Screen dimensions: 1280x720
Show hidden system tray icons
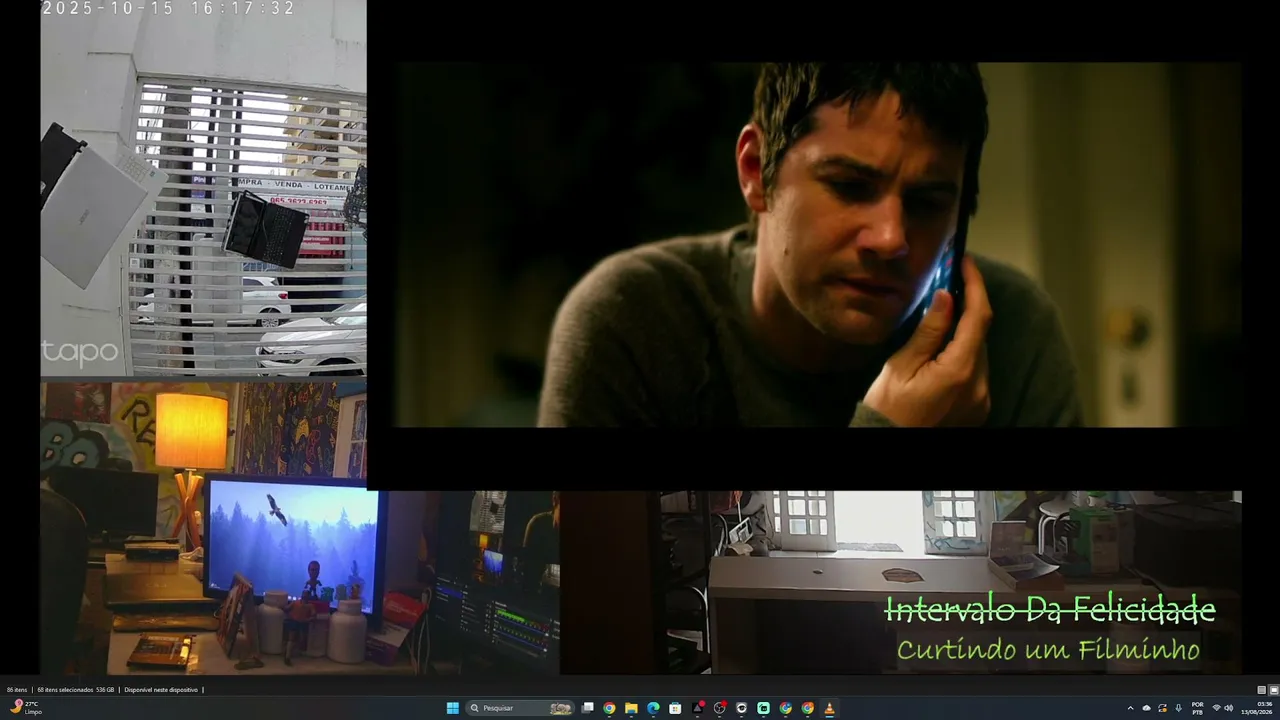pyautogui.click(x=1131, y=708)
